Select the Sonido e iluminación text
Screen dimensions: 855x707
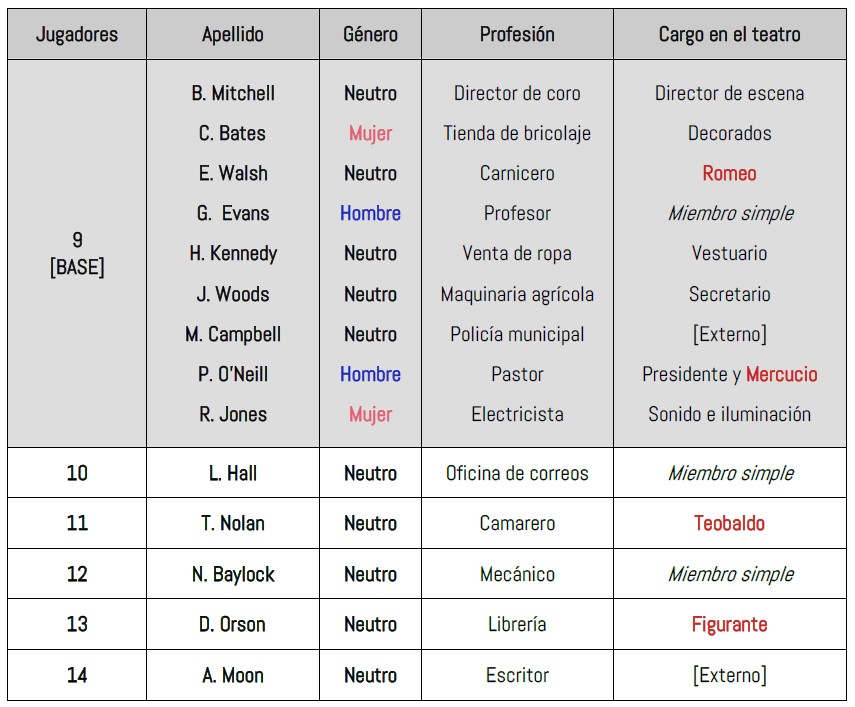click(x=729, y=414)
